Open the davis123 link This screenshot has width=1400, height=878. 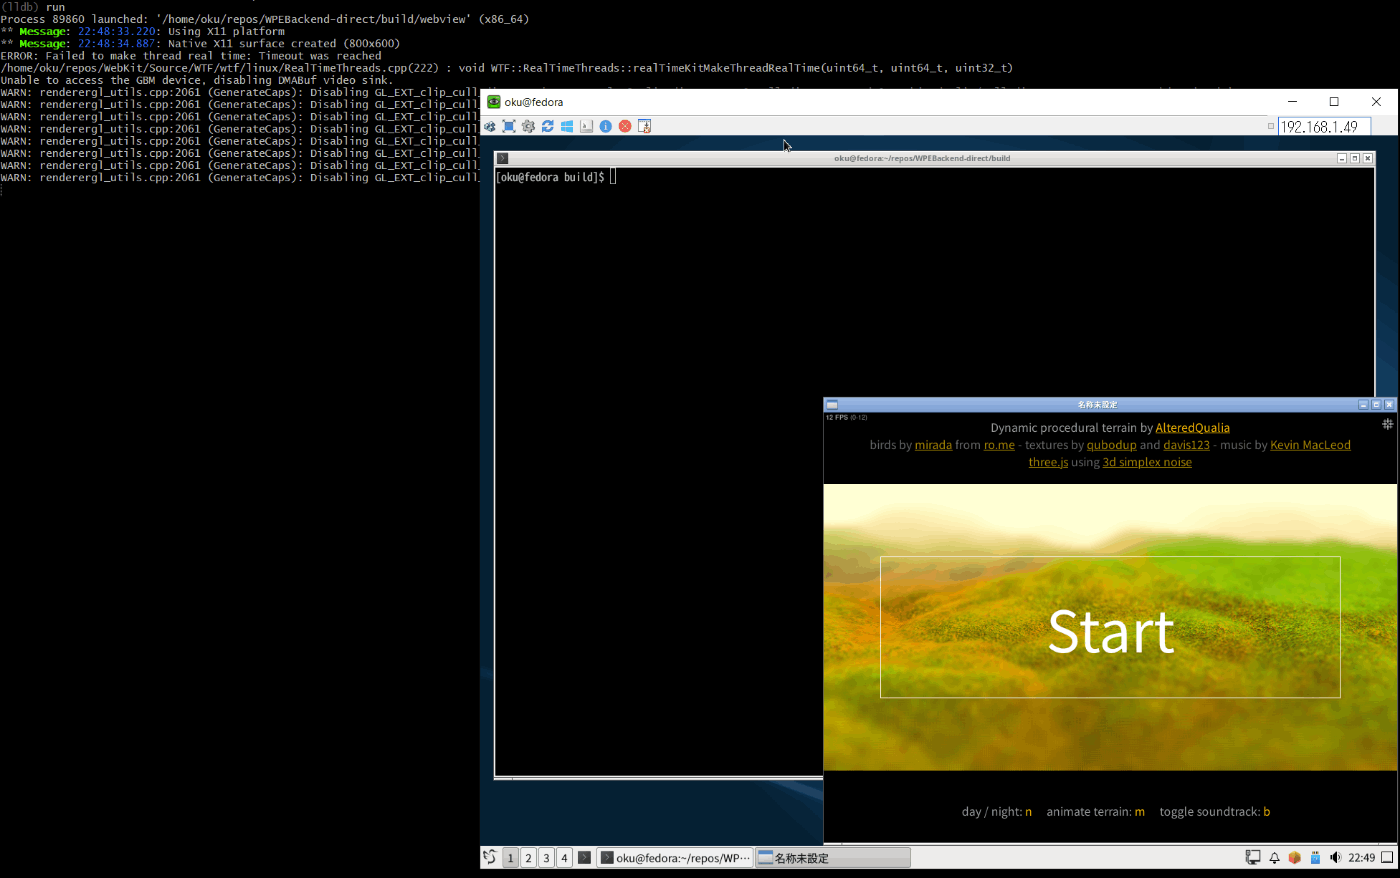(x=1187, y=445)
